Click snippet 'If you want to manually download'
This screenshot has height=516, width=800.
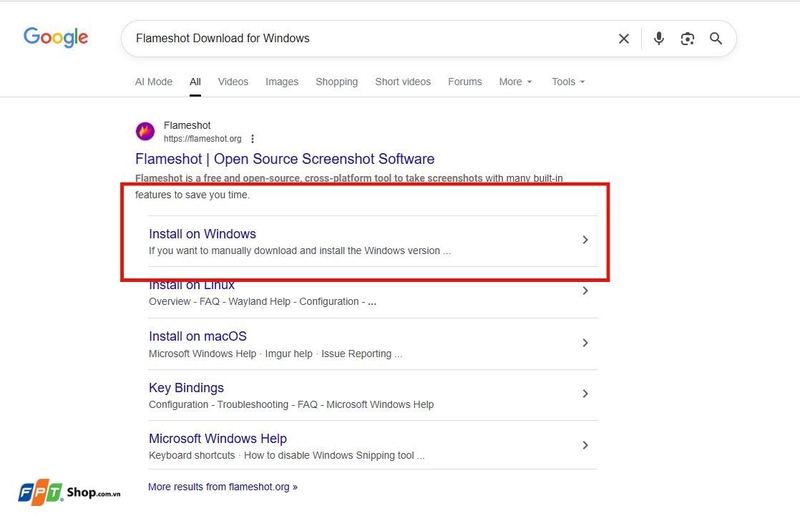point(300,251)
